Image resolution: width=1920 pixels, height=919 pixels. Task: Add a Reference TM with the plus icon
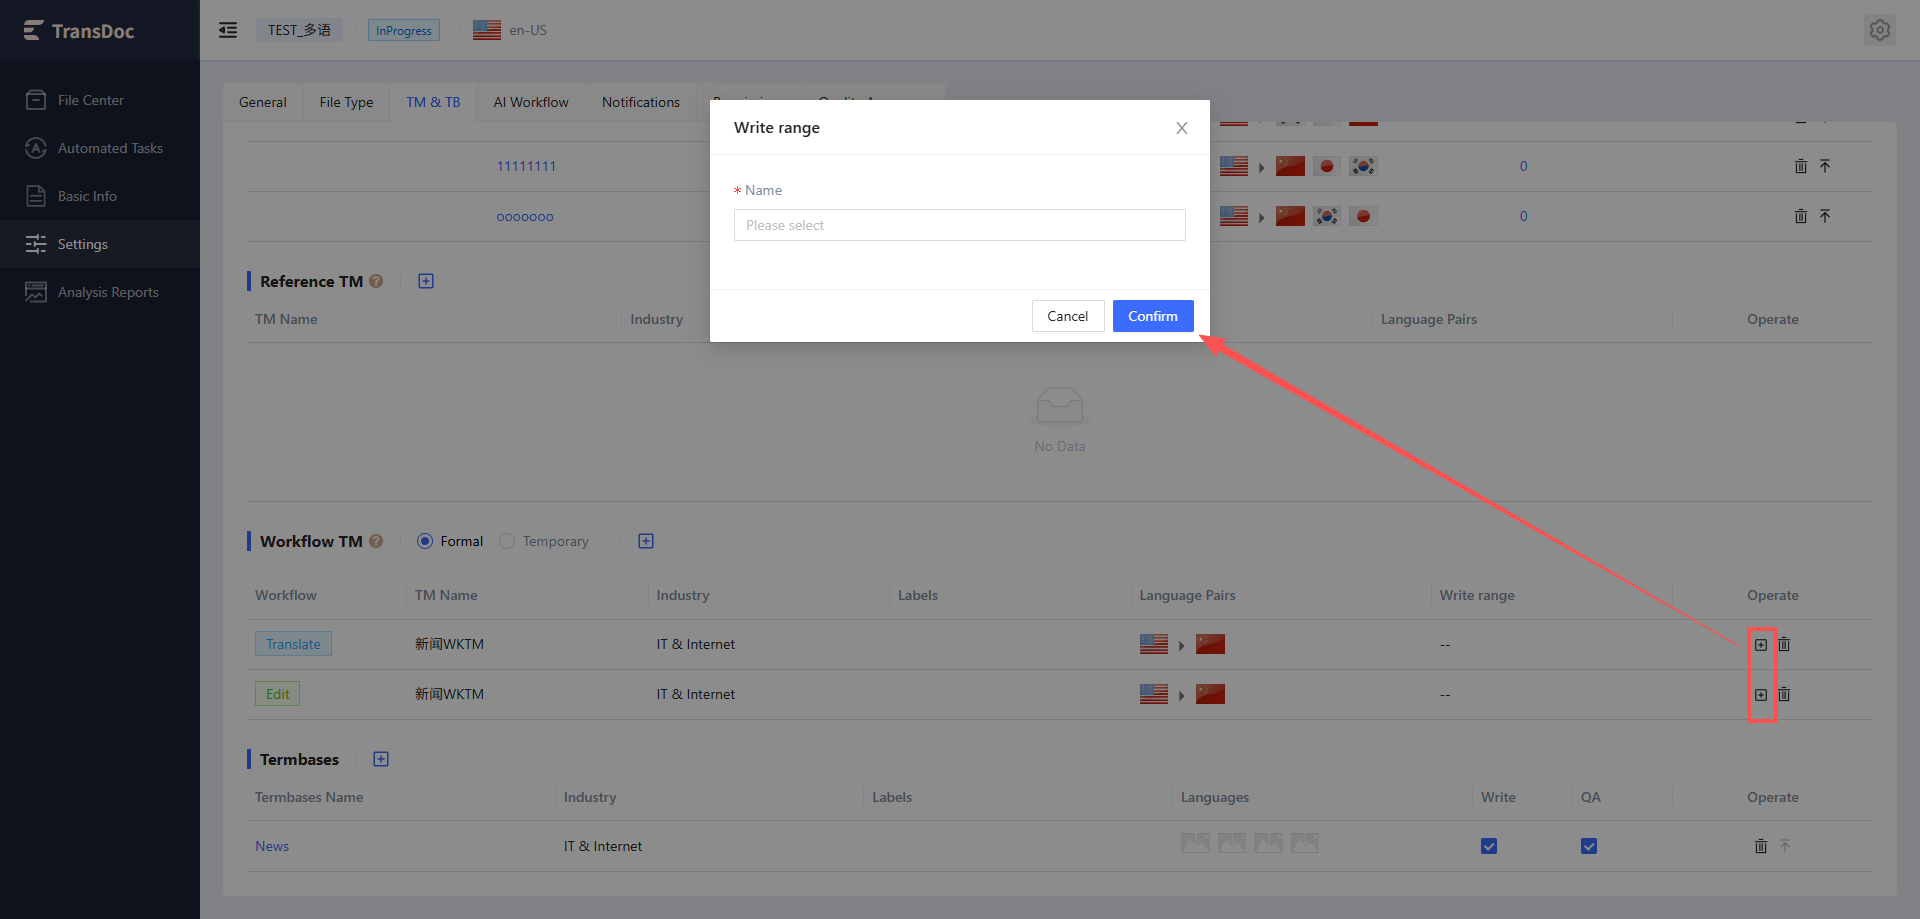pos(426,281)
